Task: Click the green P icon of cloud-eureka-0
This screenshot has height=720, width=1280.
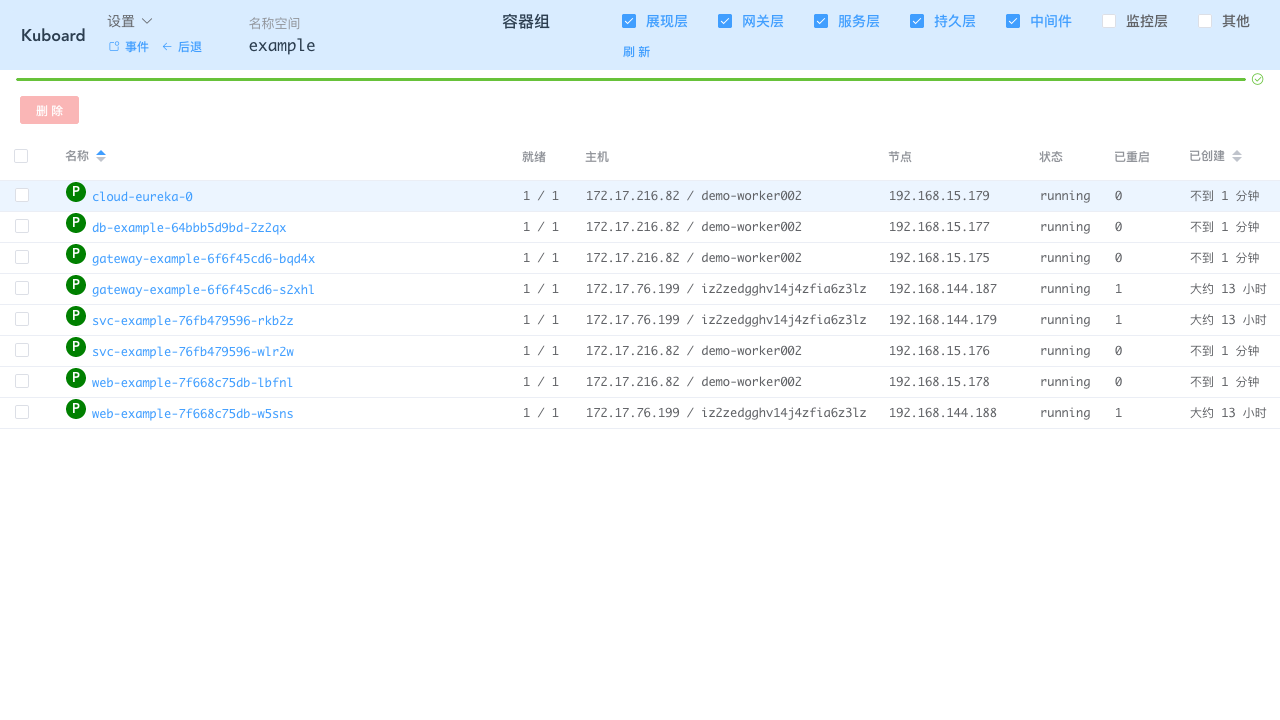Action: [76, 192]
